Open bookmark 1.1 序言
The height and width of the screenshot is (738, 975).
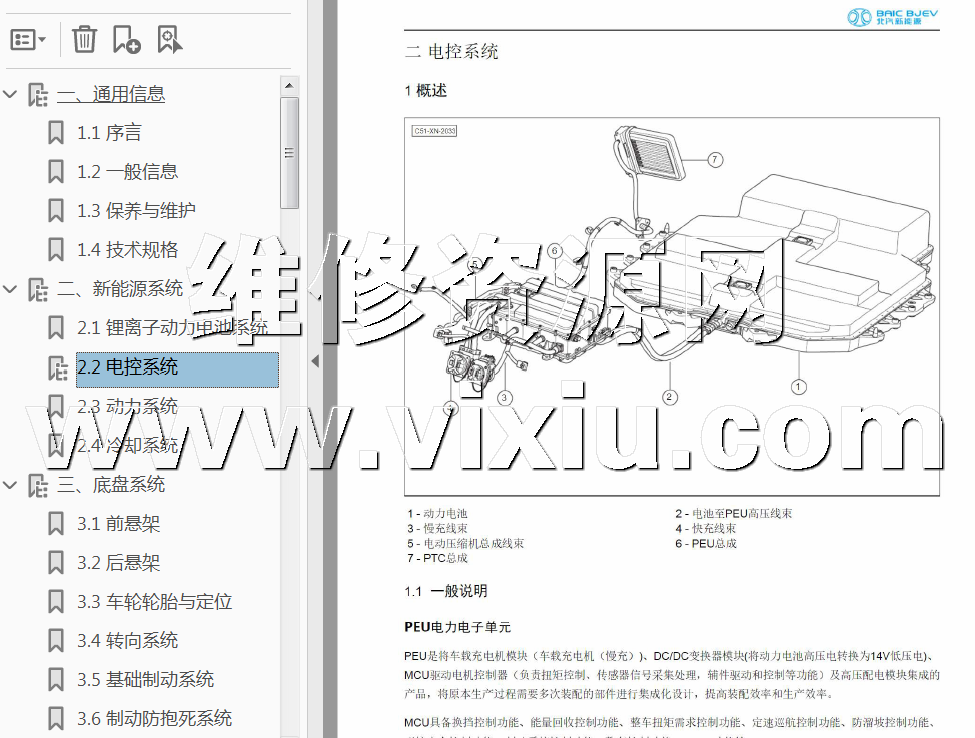109,133
